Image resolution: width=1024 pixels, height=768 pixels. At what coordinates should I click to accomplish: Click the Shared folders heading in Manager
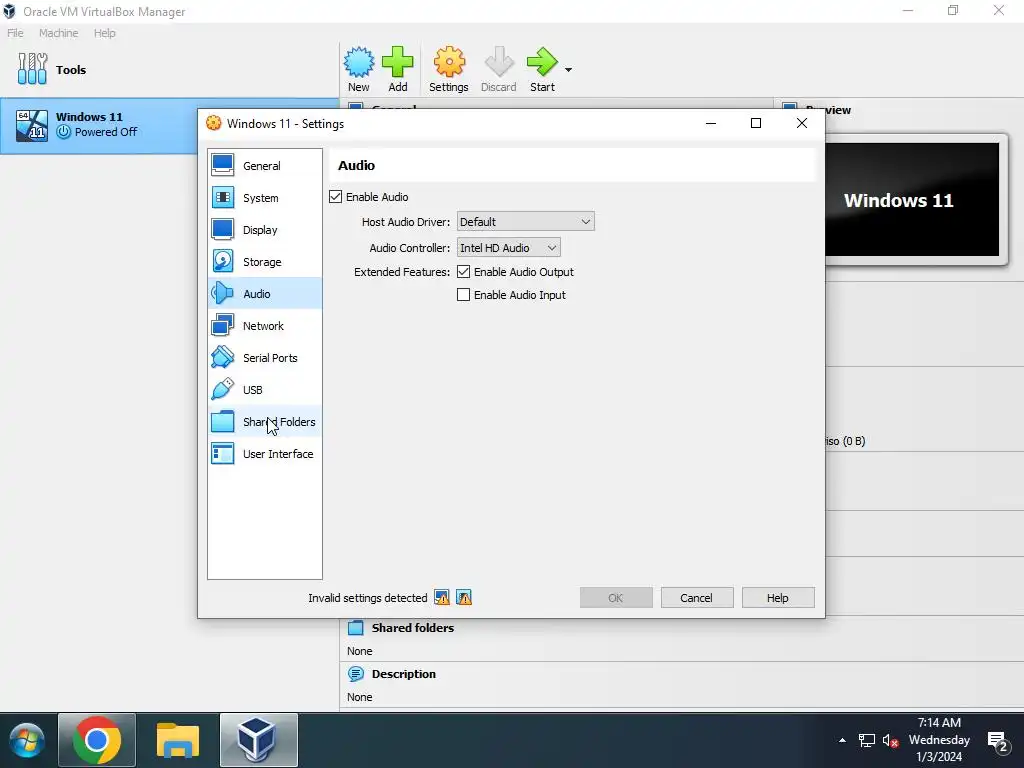pos(413,628)
